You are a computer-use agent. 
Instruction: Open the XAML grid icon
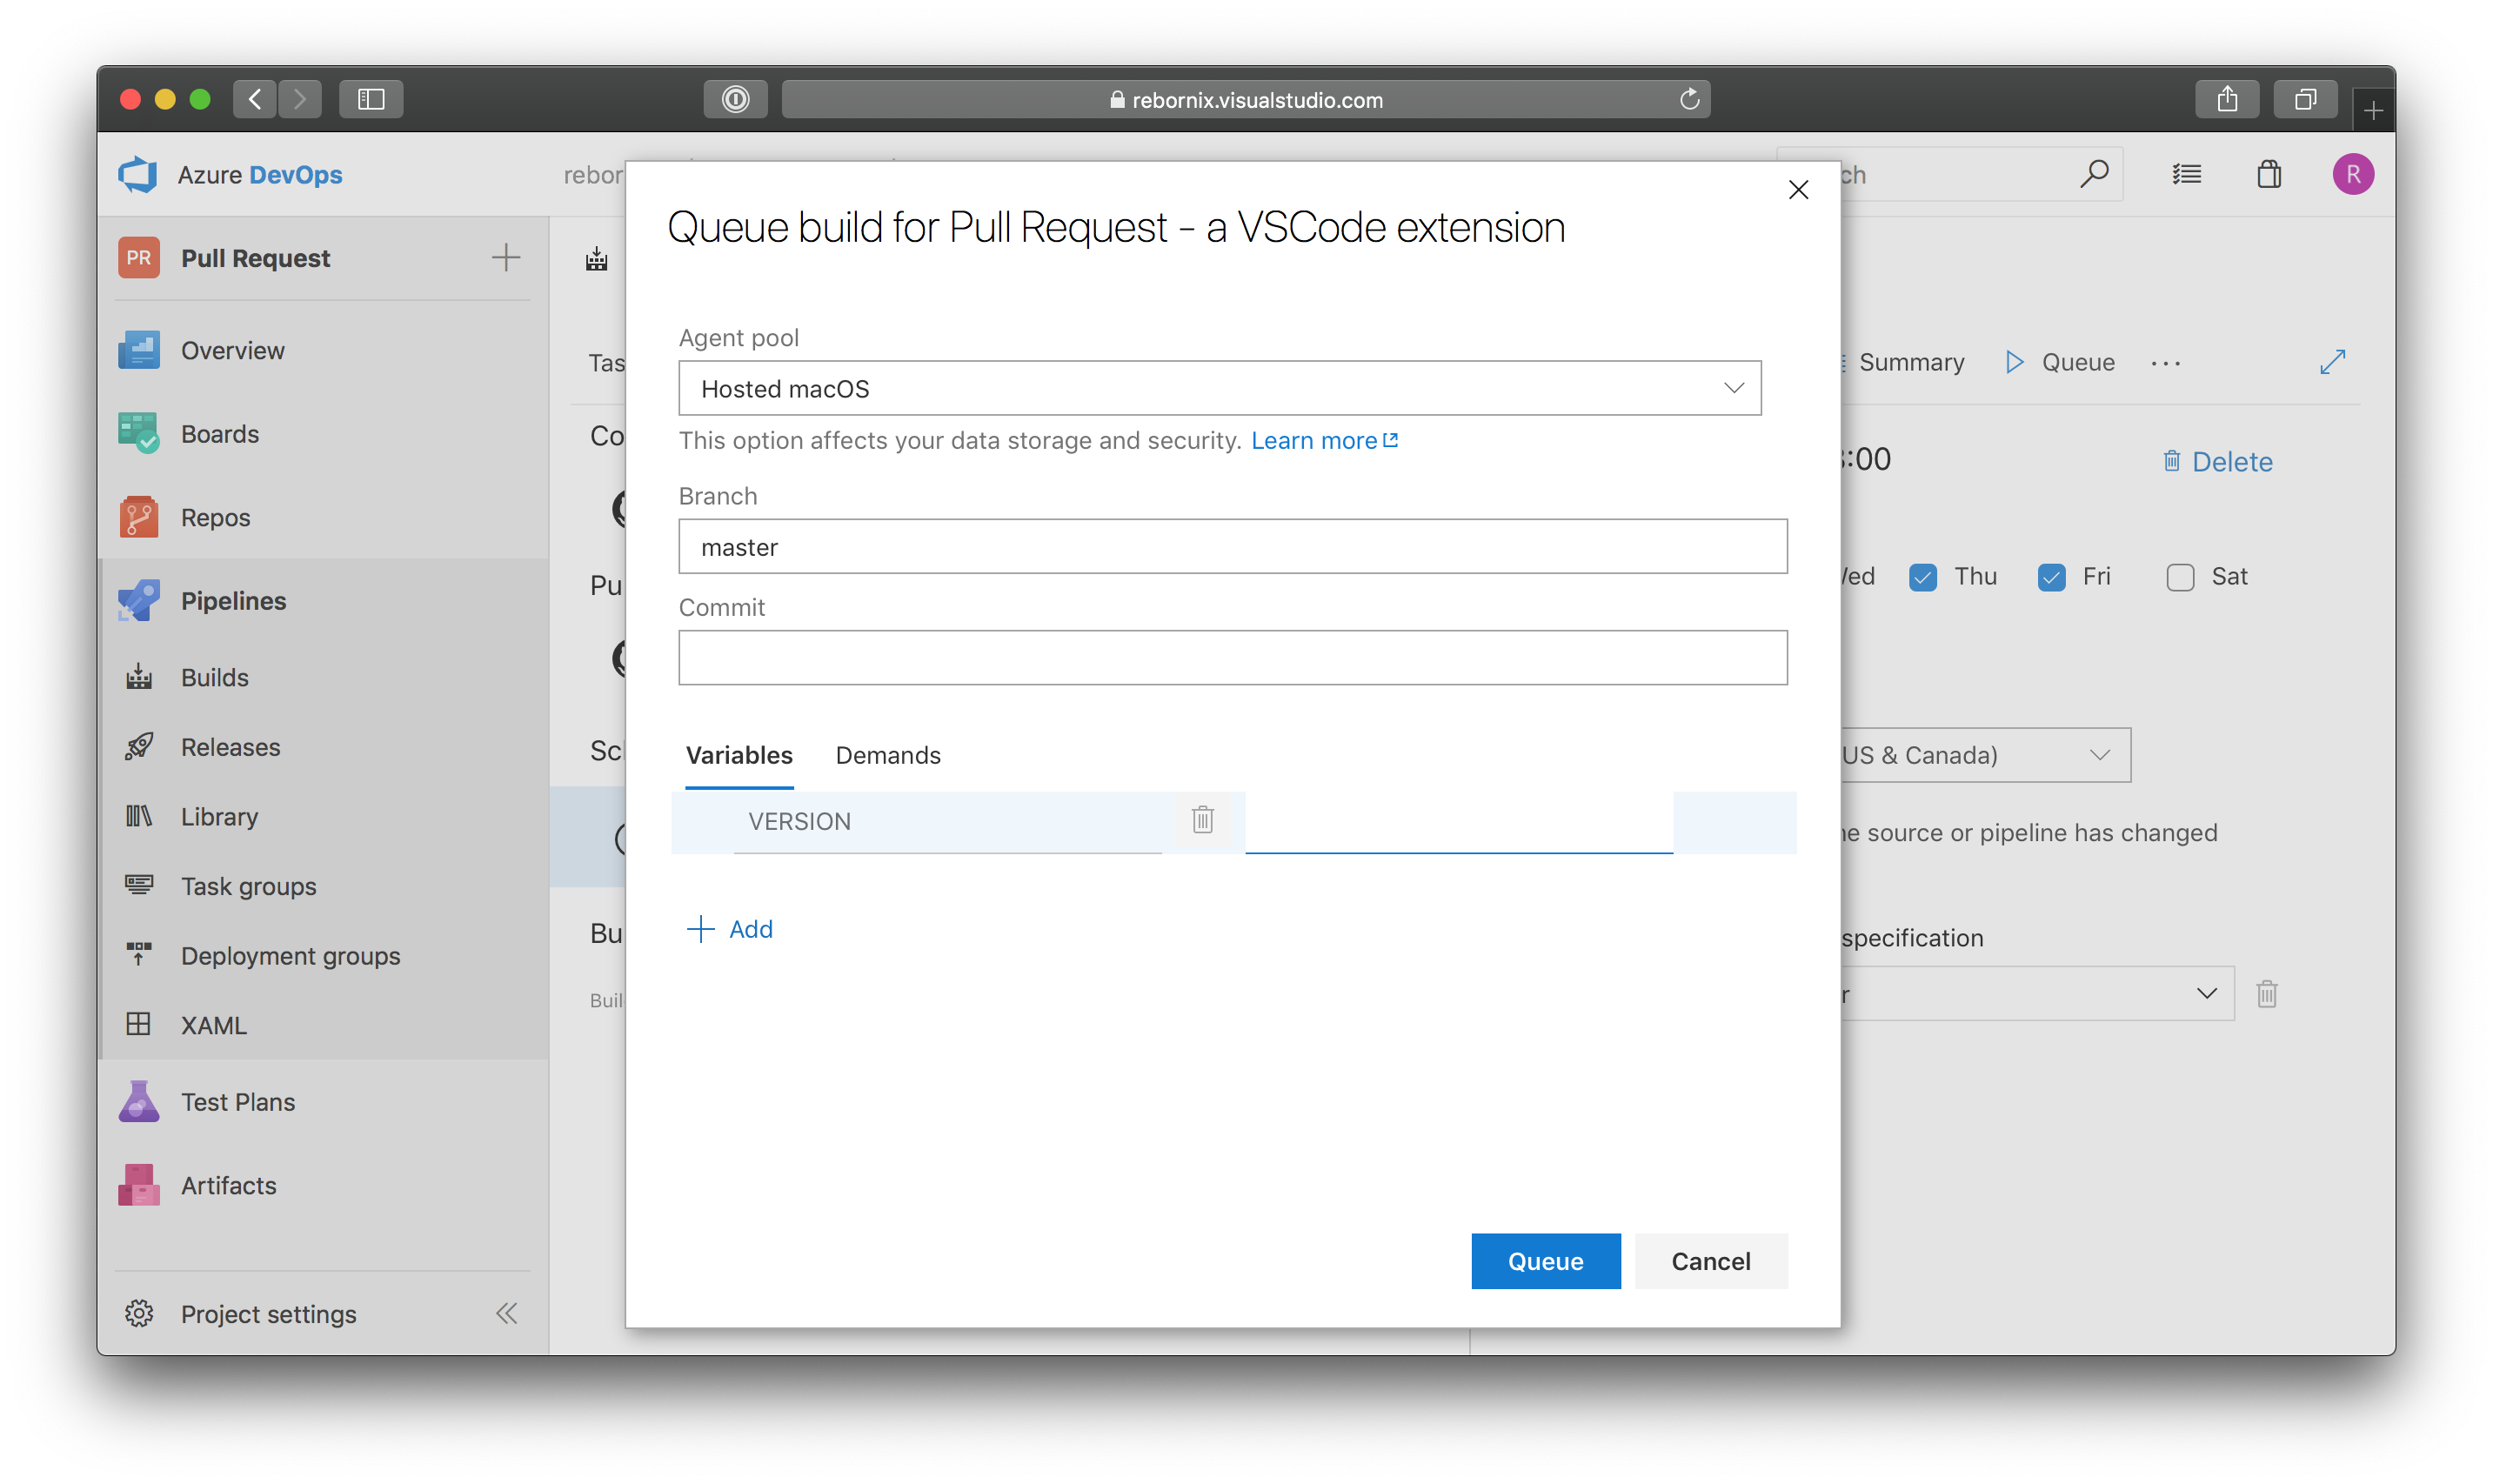coord(138,1024)
